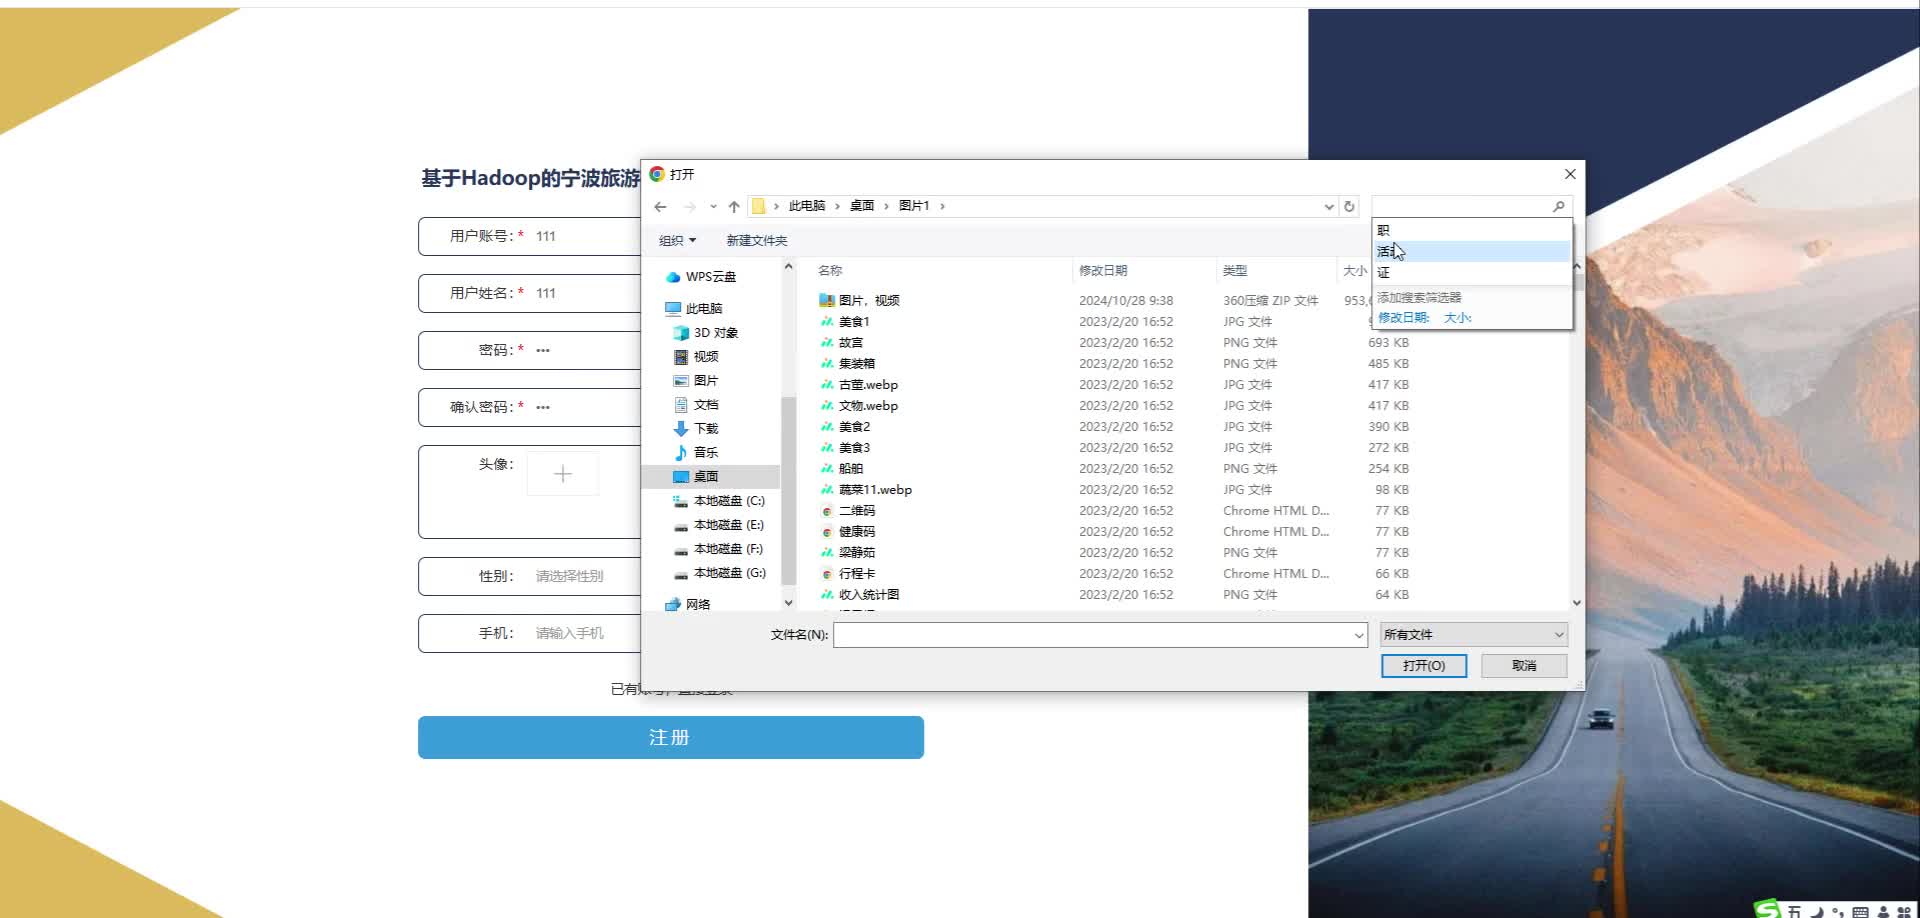Image resolution: width=1920 pixels, height=918 pixels.
Task: Click the forward arrow in the dialog
Action: (x=689, y=207)
